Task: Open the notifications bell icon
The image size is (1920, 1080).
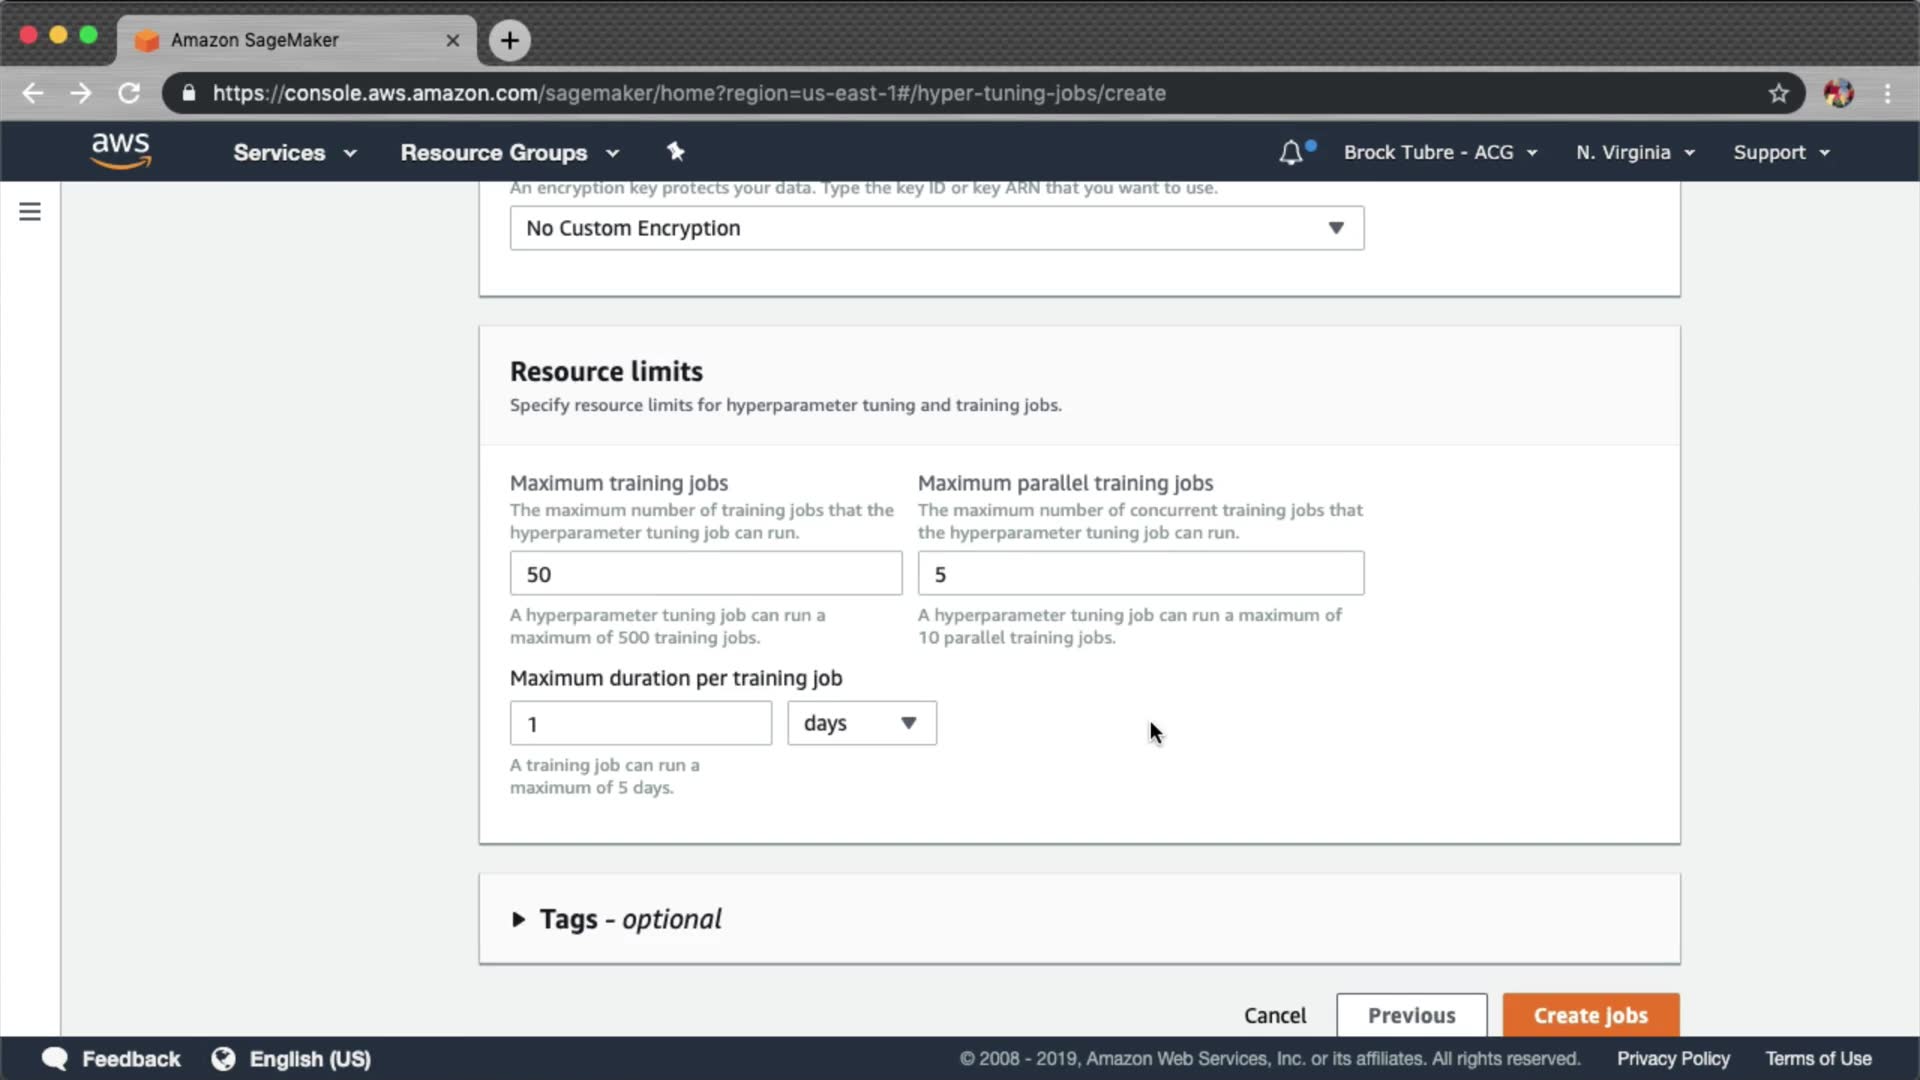Action: click(x=1291, y=152)
